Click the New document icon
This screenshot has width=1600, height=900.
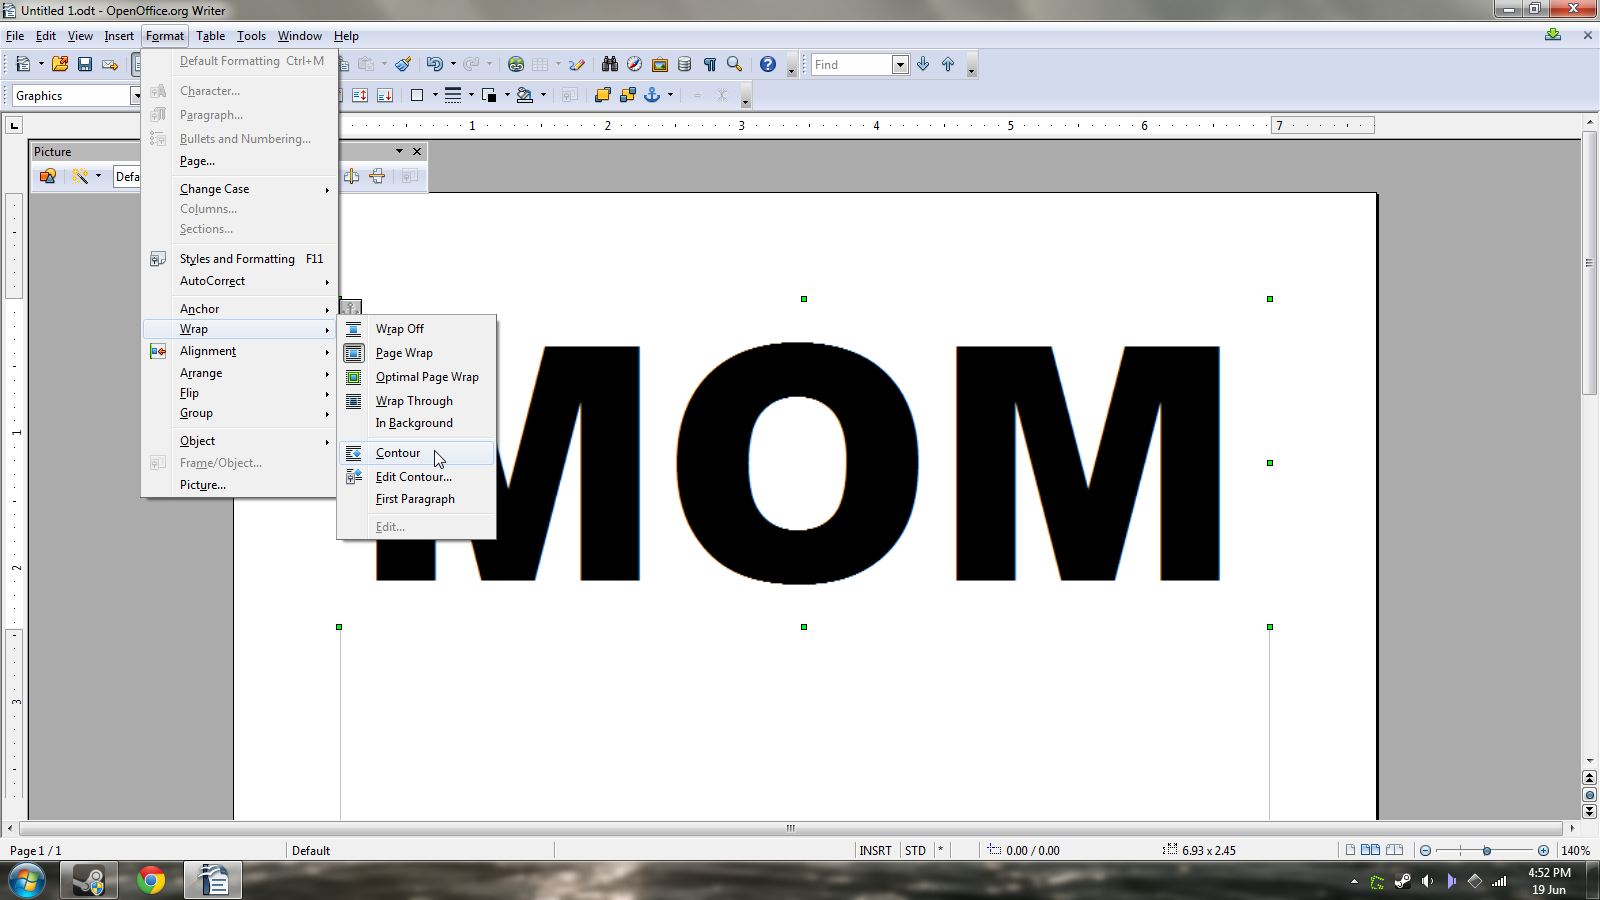pos(23,64)
